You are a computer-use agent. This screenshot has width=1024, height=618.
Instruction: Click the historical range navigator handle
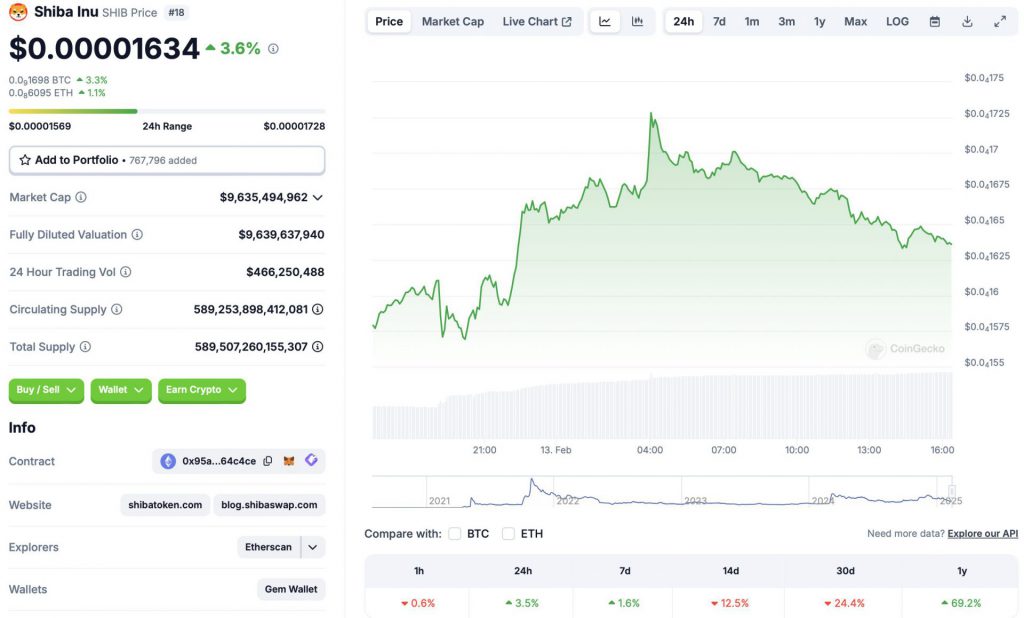[x=952, y=491]
